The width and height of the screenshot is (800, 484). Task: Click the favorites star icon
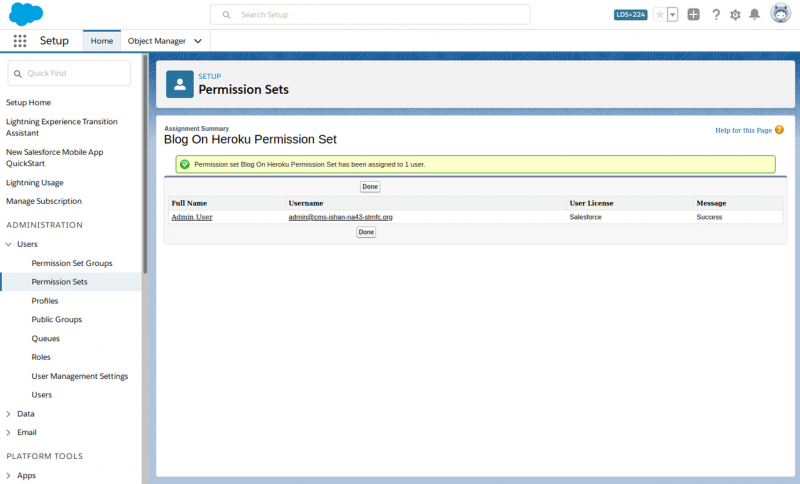(x=660, y=15)
